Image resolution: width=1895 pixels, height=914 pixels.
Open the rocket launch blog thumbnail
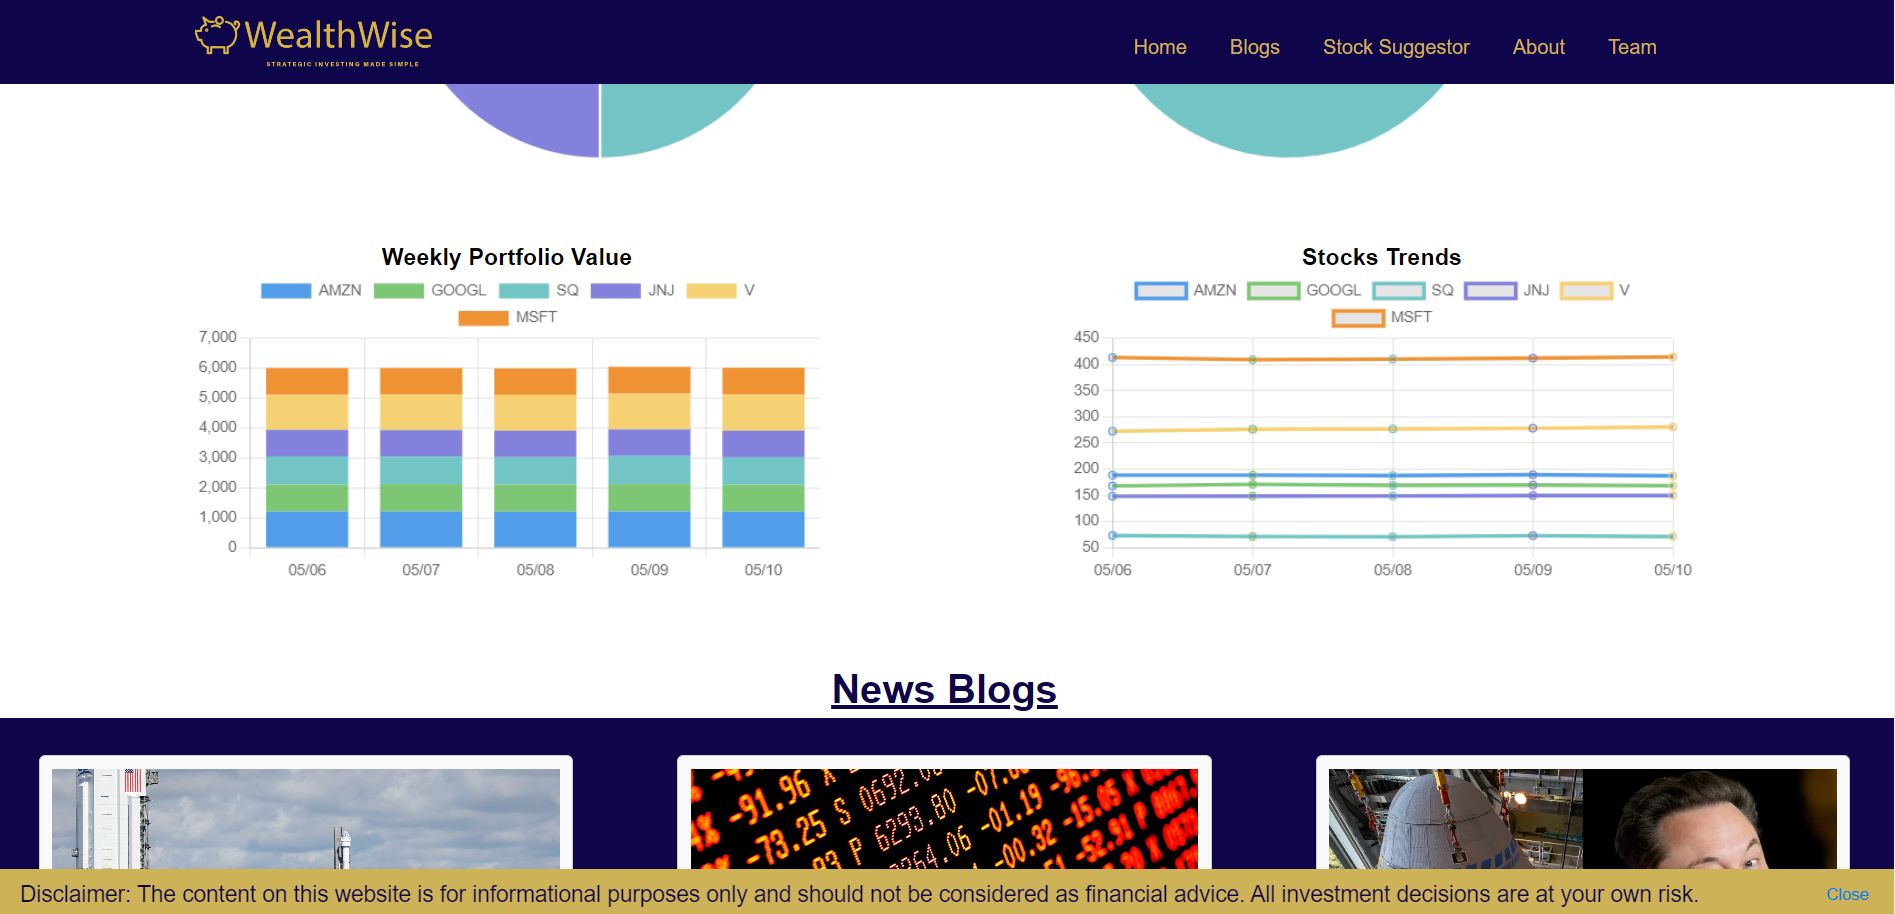pyautogui.click(x=306, y=819)
